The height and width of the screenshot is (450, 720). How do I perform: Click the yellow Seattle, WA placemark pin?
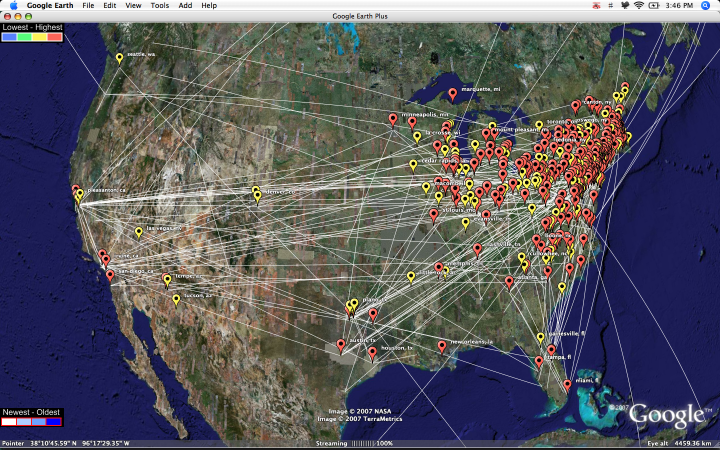click(119, 58)
